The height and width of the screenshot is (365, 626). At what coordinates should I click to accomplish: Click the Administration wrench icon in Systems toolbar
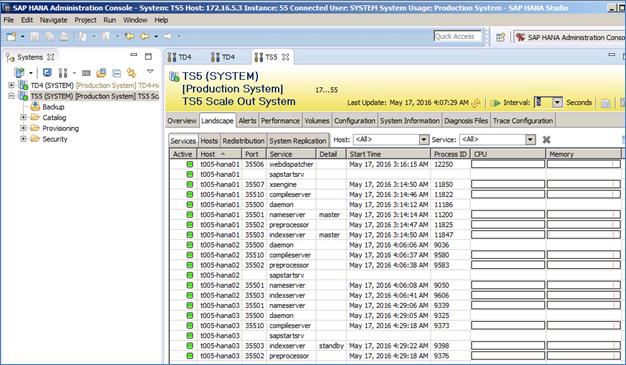63,73
